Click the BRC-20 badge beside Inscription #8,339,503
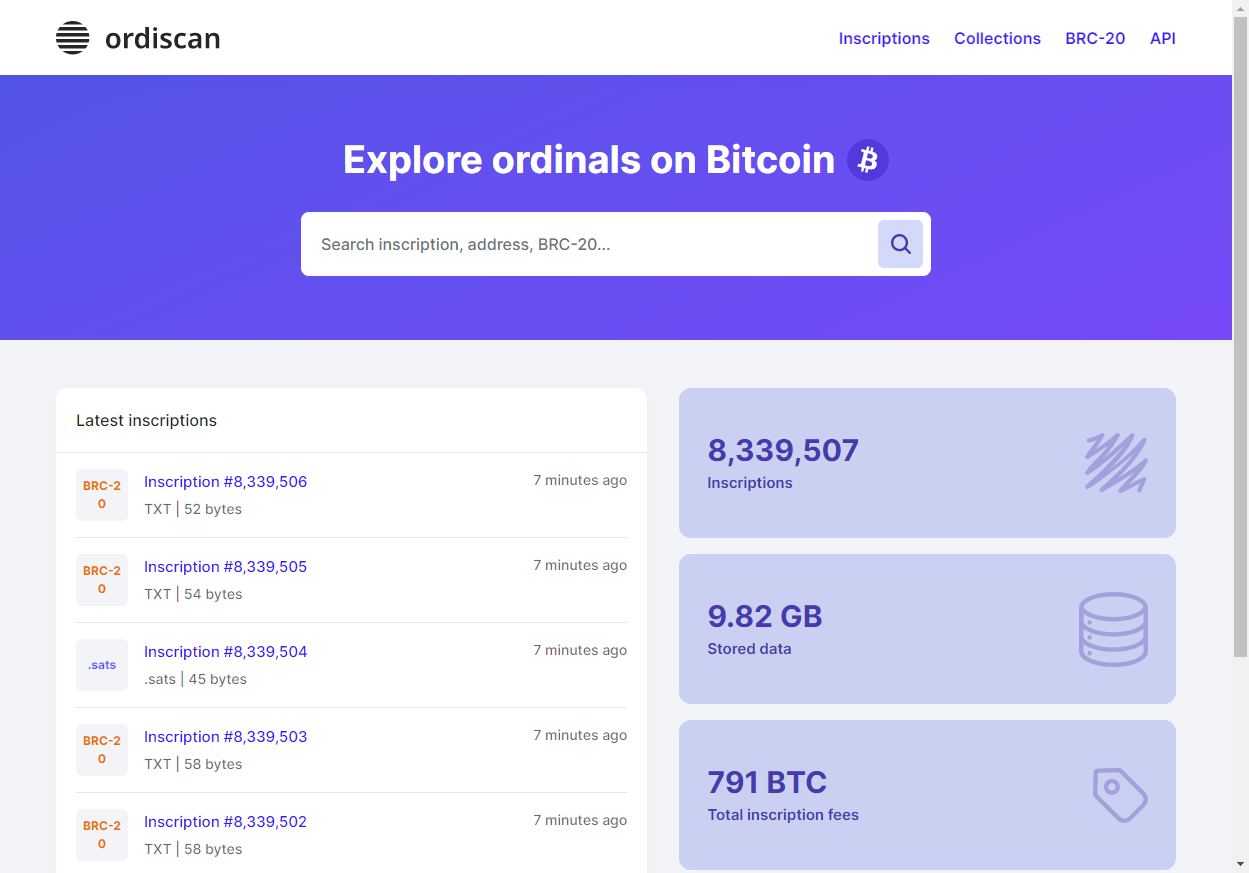 [x=101, y=749]
